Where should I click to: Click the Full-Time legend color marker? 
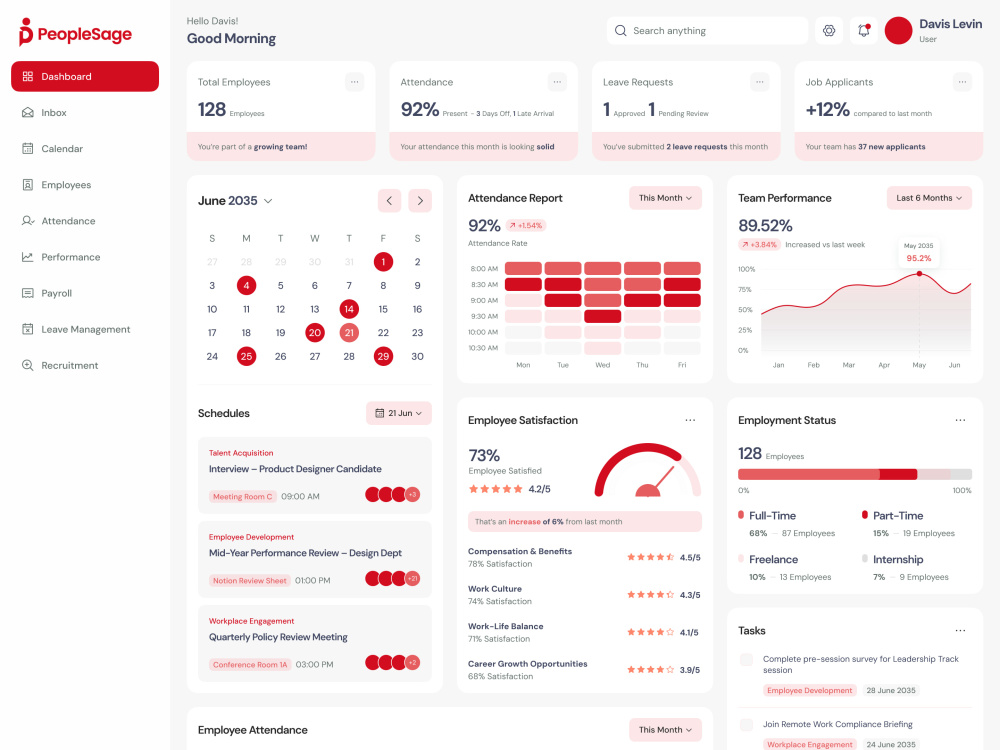[x=741, y=515]
